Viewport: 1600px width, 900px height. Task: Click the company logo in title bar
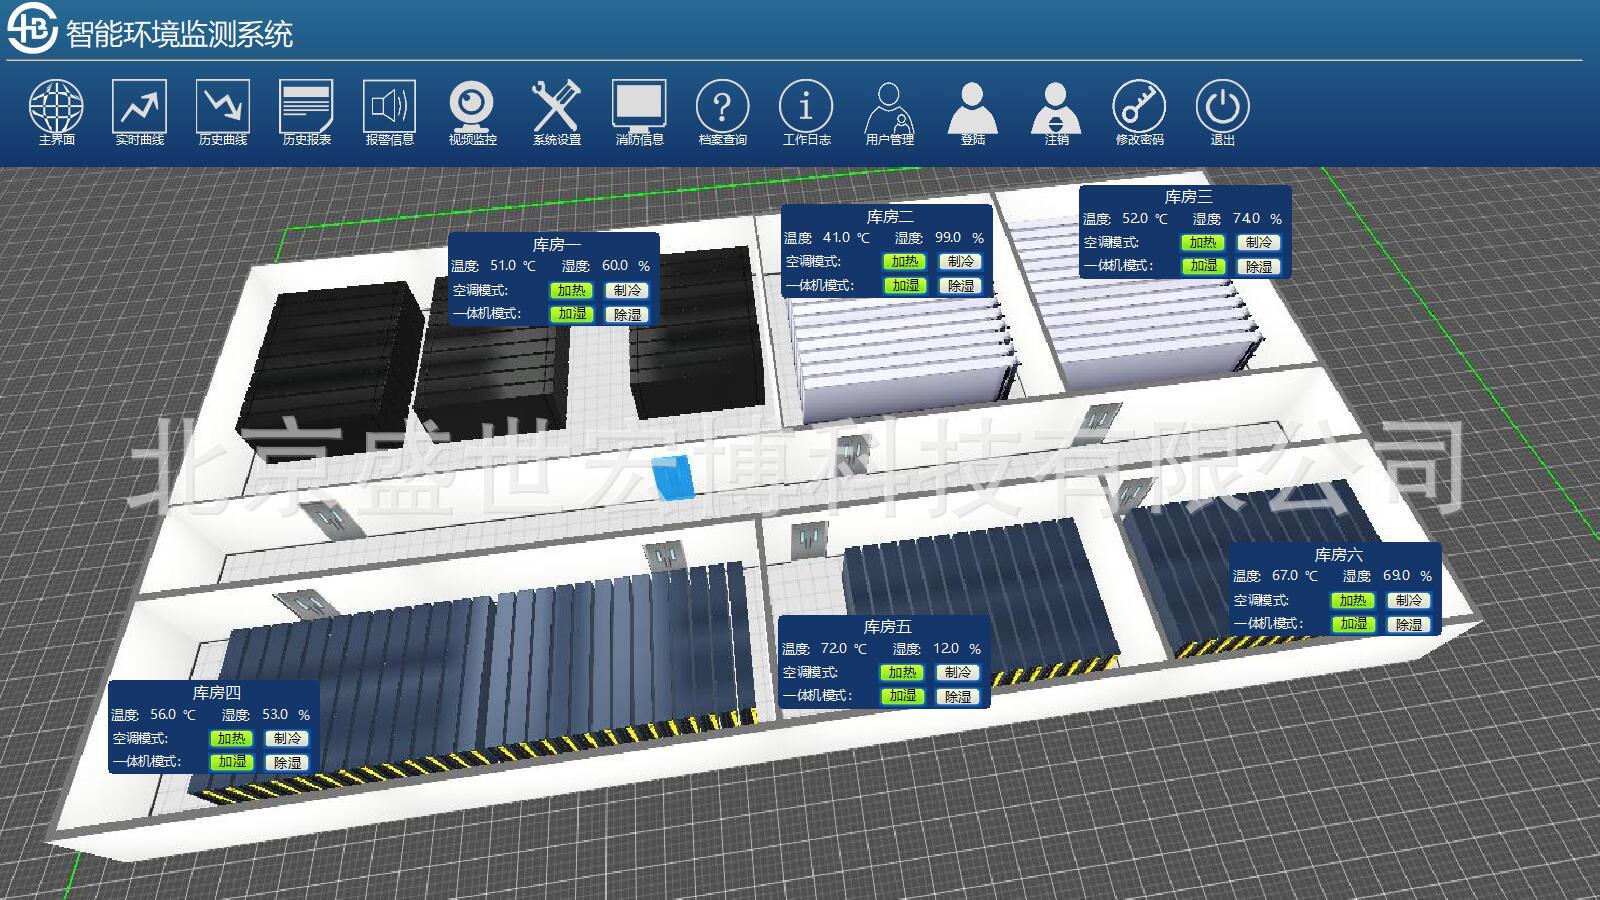click(x=32, y=29)
